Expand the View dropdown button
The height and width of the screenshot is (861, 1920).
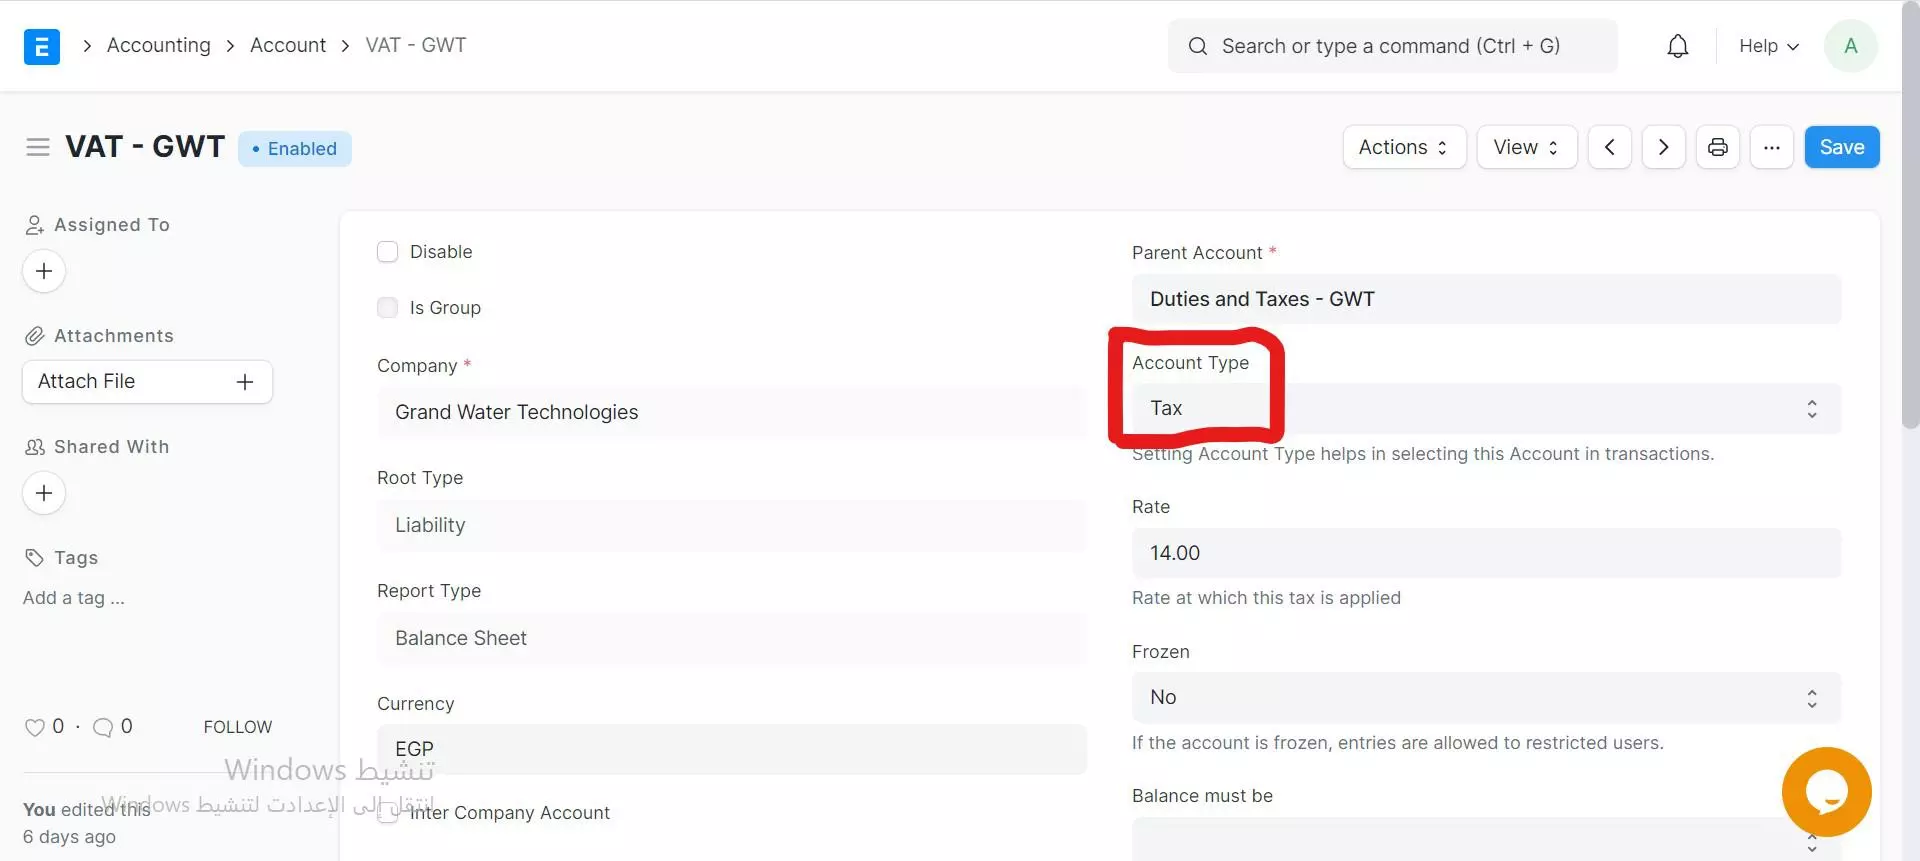[x=1527, y=147]
